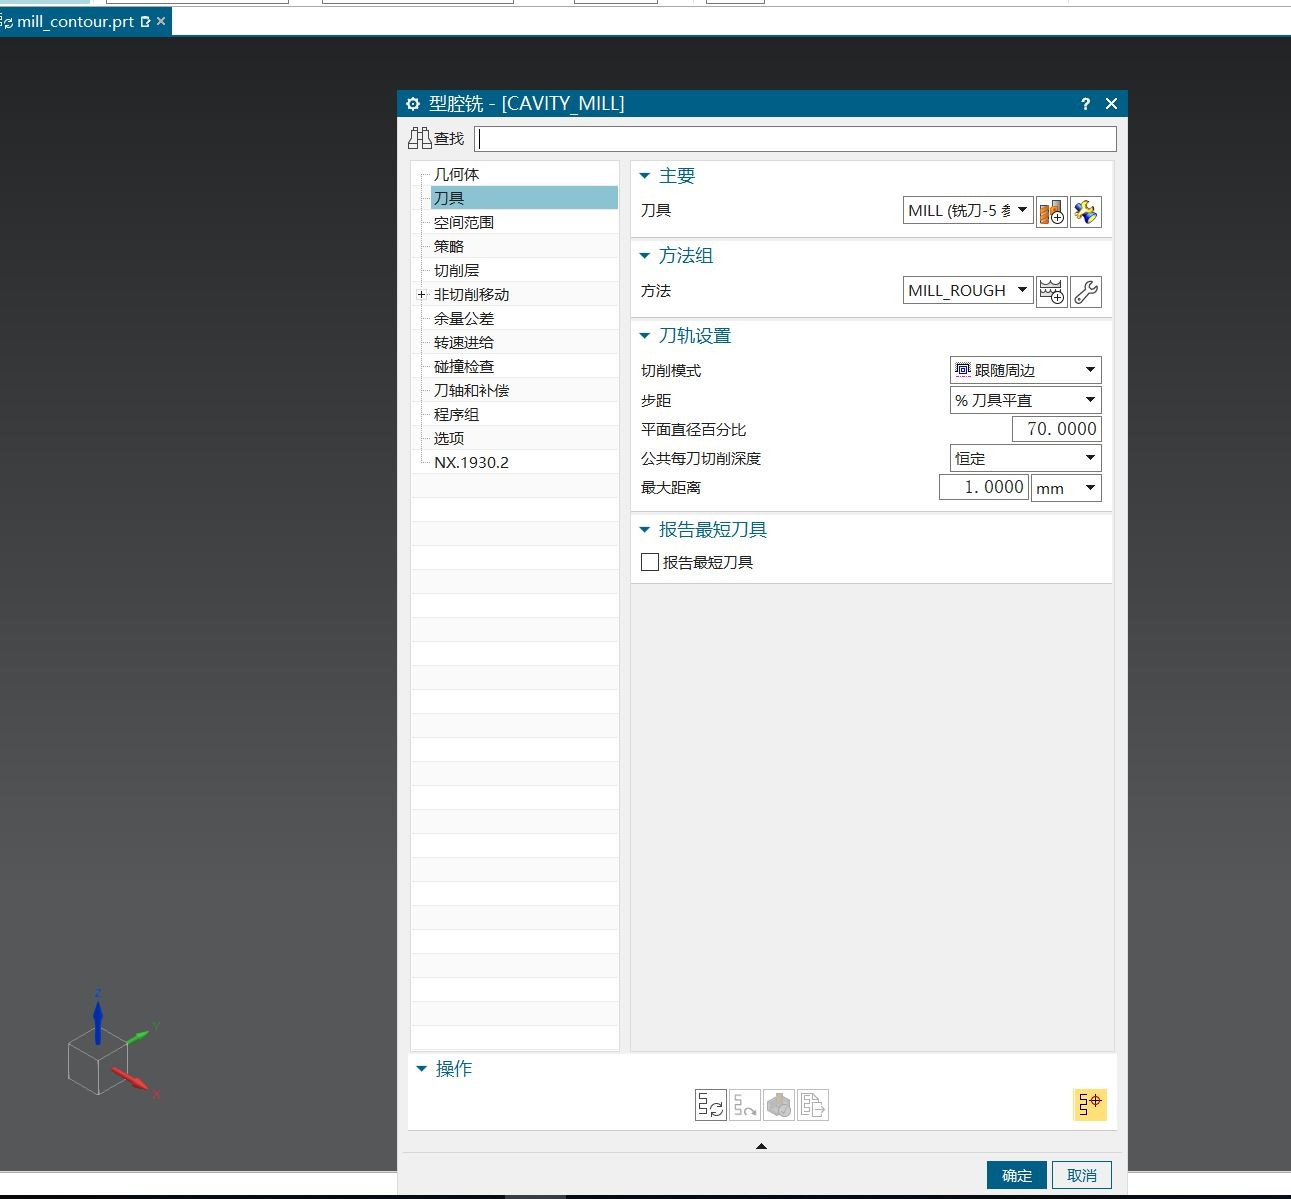Screen dimensions: 1291x1199
Task: Click the 最大距离 1.0000 field
Action: [984, 487]
